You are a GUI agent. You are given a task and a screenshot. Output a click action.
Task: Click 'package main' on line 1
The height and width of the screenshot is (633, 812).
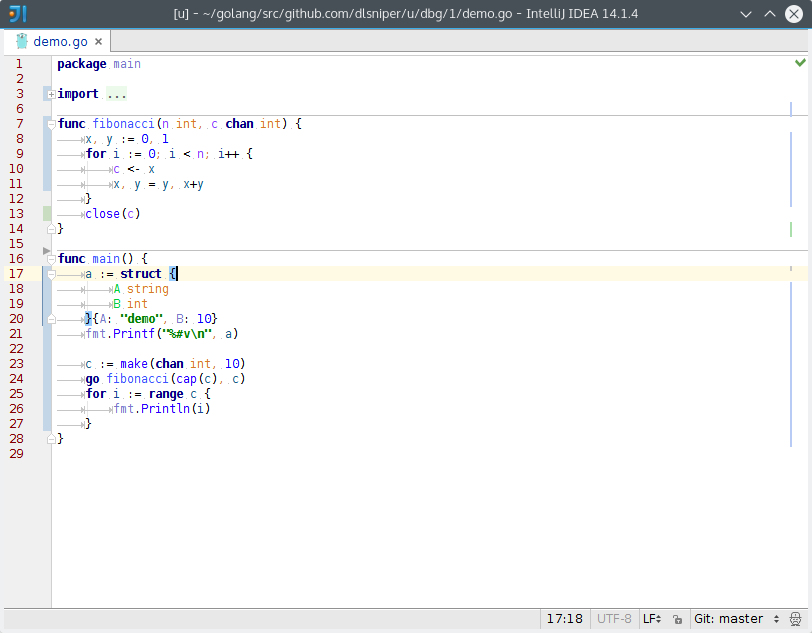99,64
